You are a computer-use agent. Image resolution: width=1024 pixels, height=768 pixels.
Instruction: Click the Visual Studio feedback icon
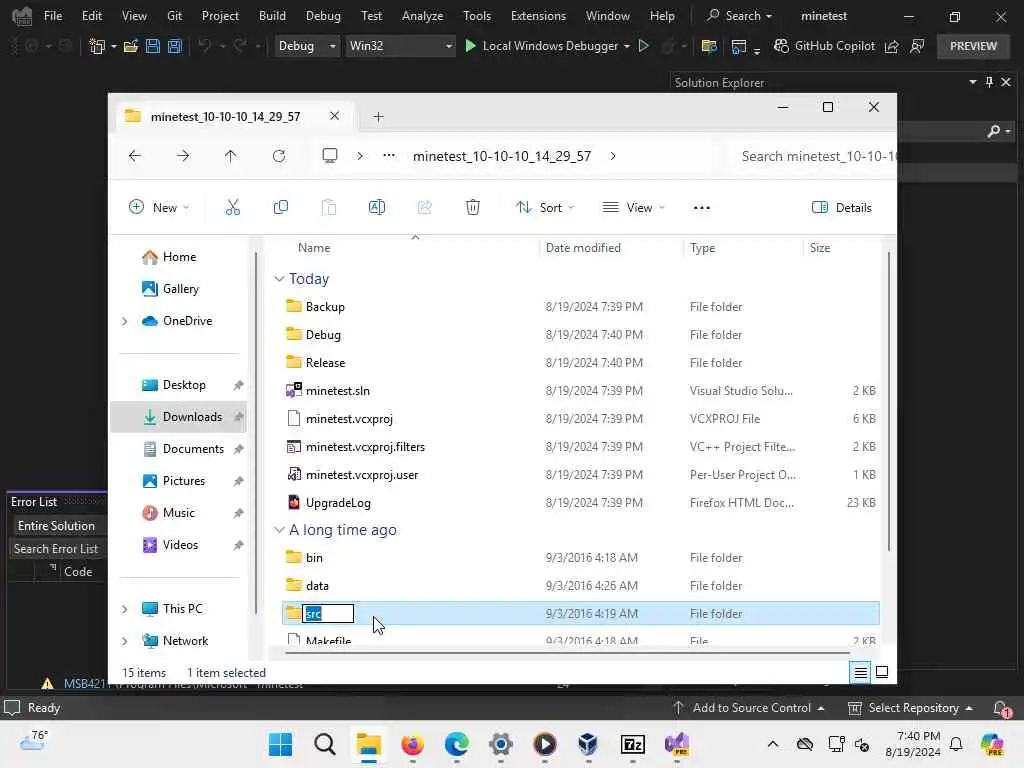(917, 46)
